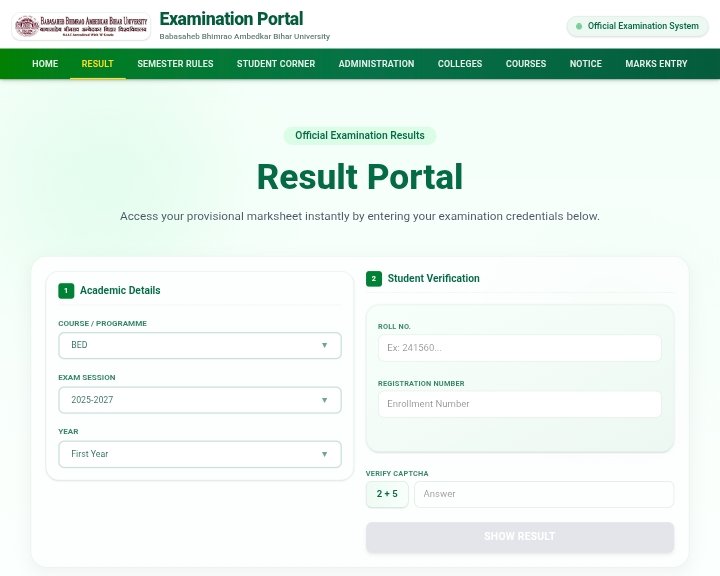
Task: Click the 2 + 5 captcha question box
Action: (x=387, y=494)
